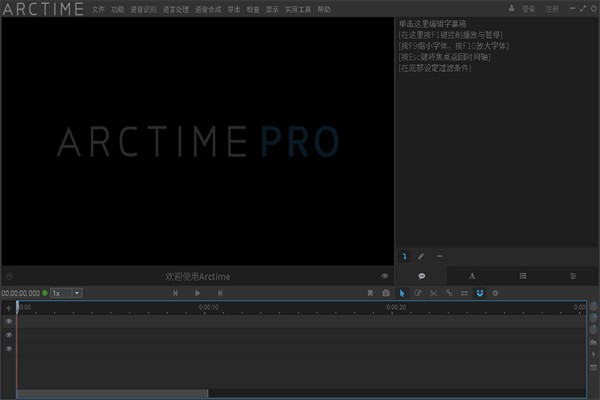The height and width of the screenshot is (400, 600).
Task: Click the user account icon
Action: (511, 8)
